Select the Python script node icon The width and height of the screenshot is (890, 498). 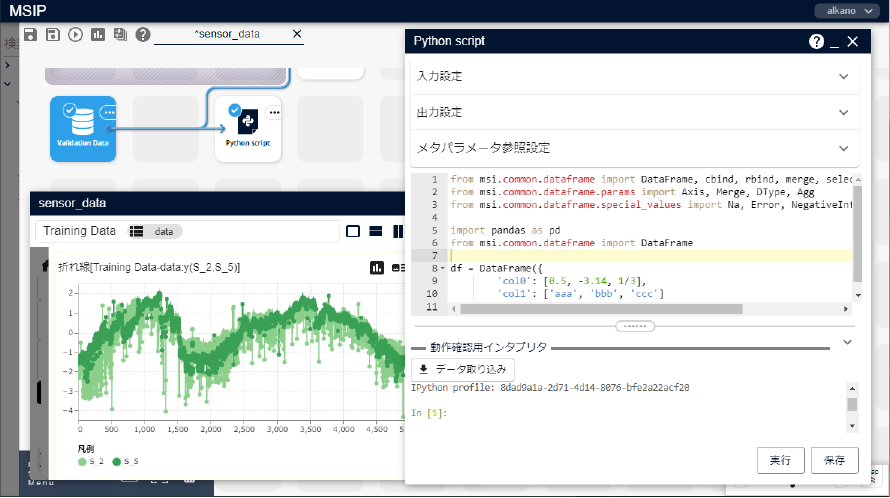click(x=248, y=124)
